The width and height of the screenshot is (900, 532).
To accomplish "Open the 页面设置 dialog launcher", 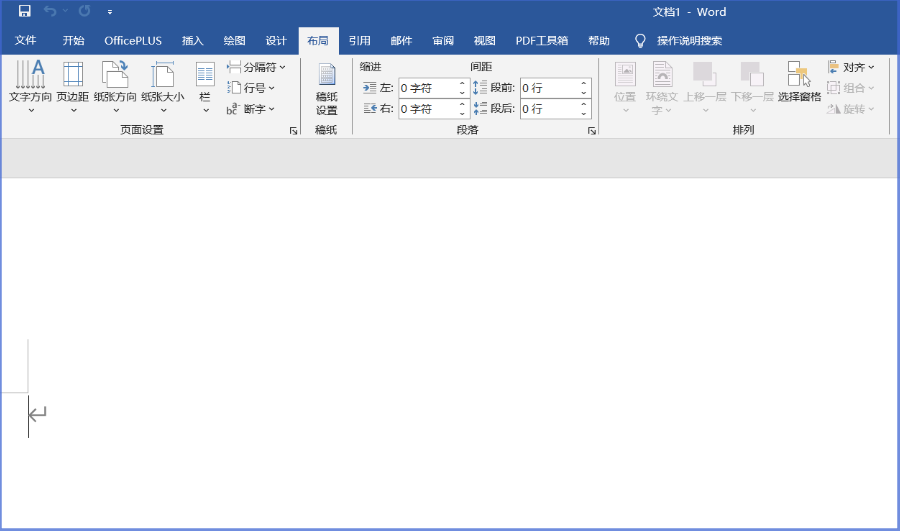I will click(293, 131).
